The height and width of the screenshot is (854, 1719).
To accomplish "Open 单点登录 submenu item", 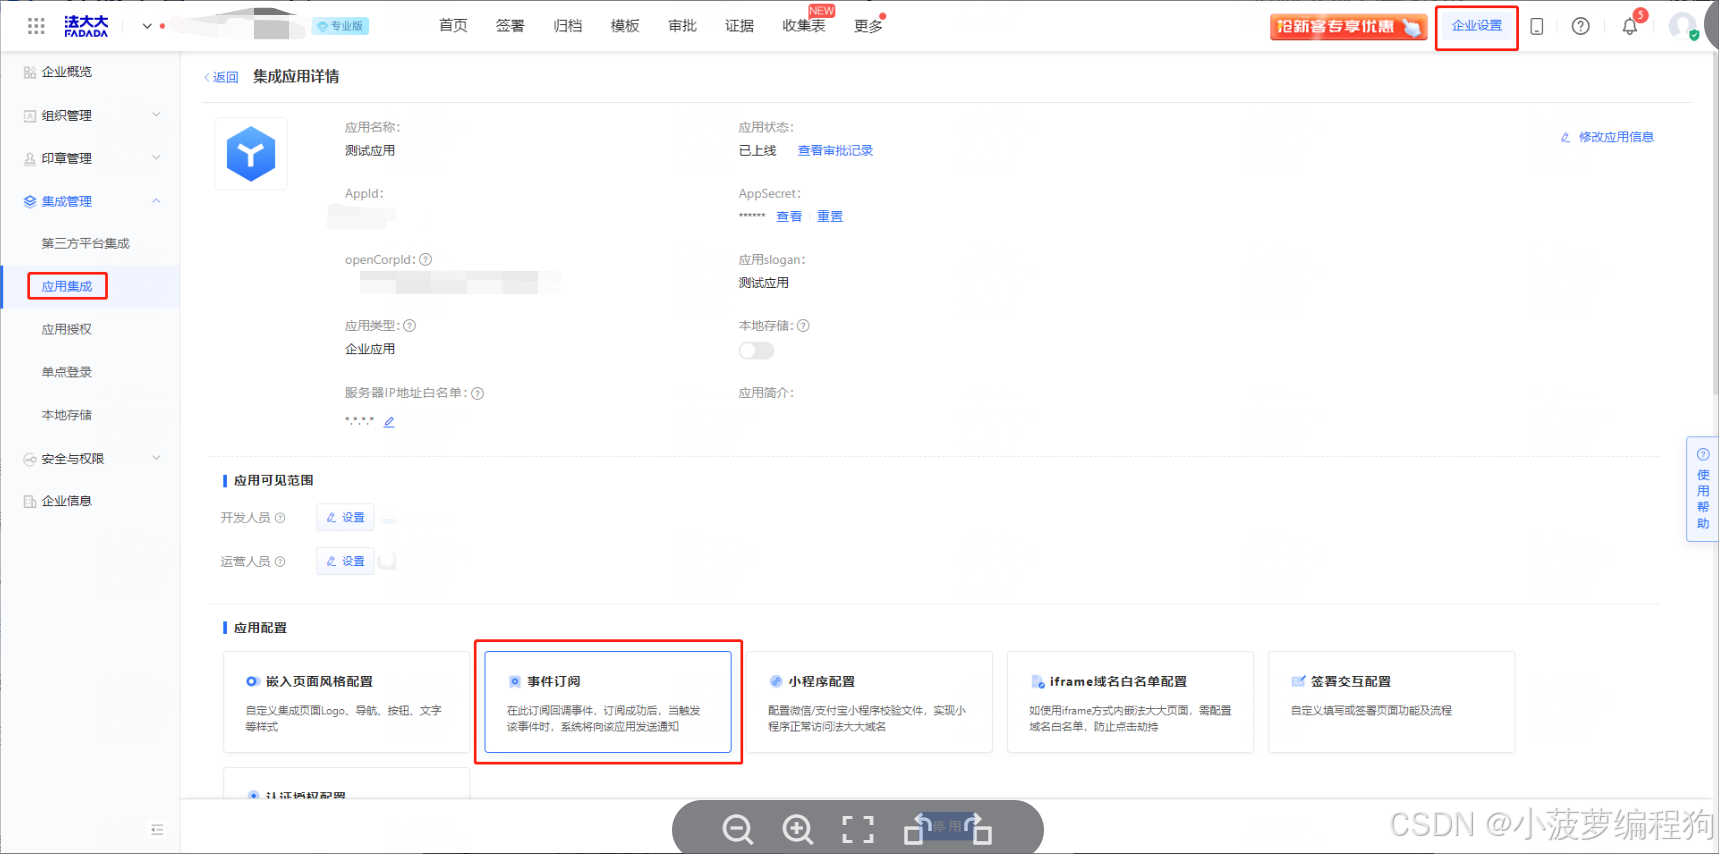I will pos(67,372).
